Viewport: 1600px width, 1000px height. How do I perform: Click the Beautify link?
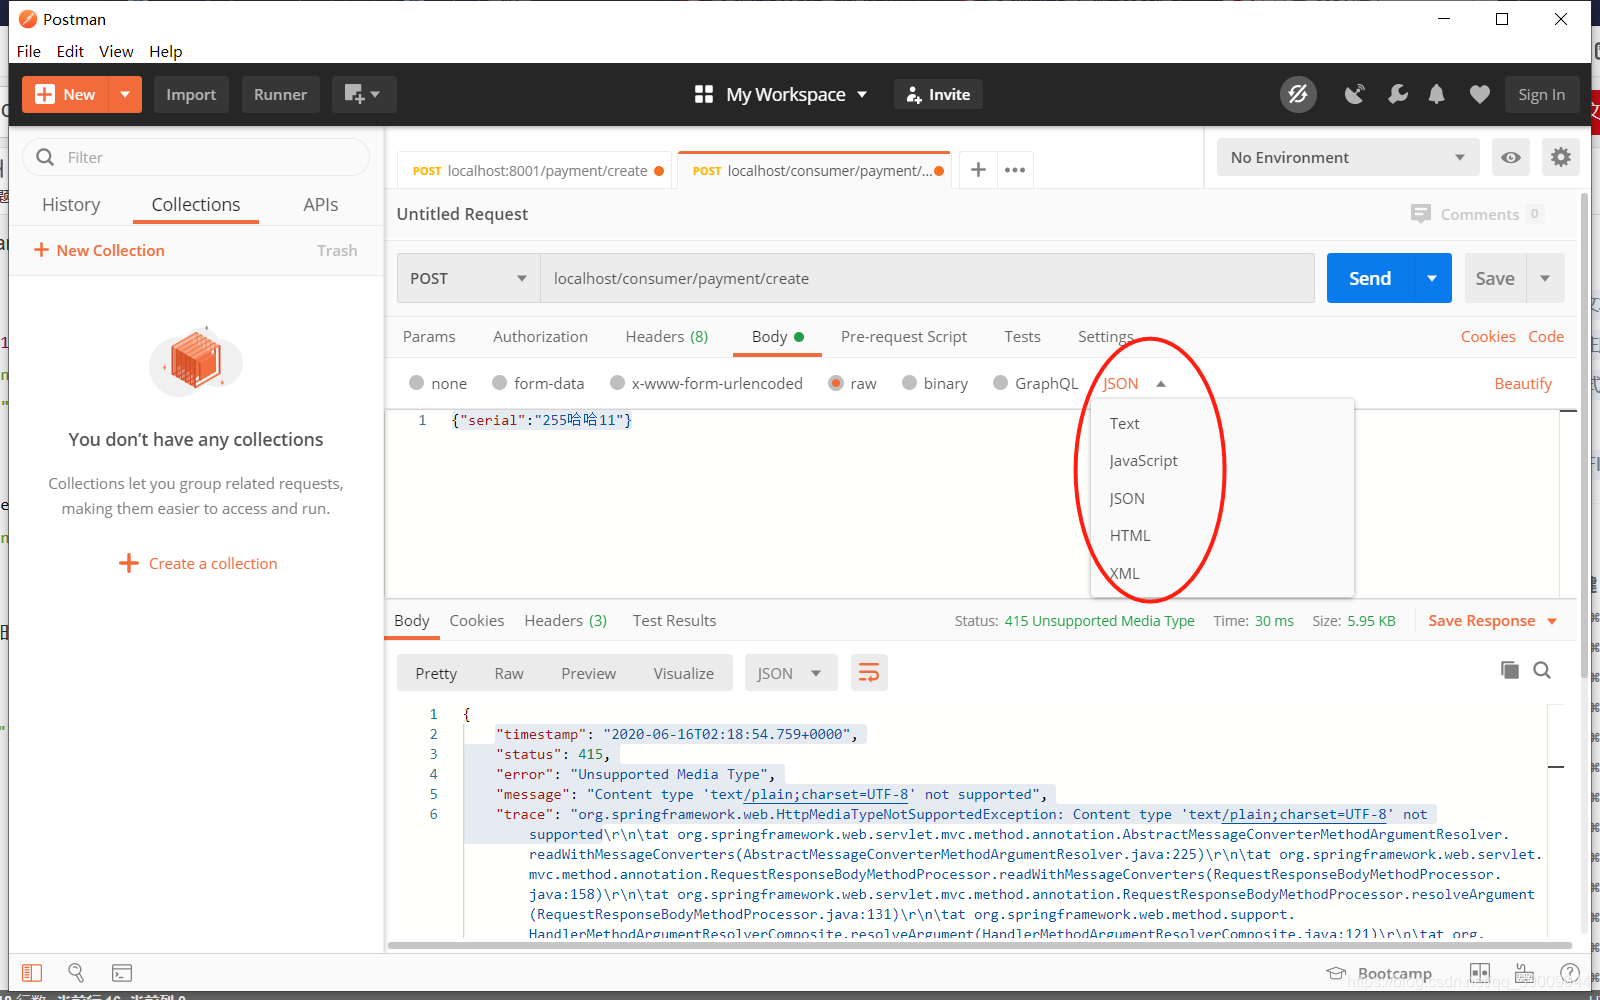point(1523,383)
